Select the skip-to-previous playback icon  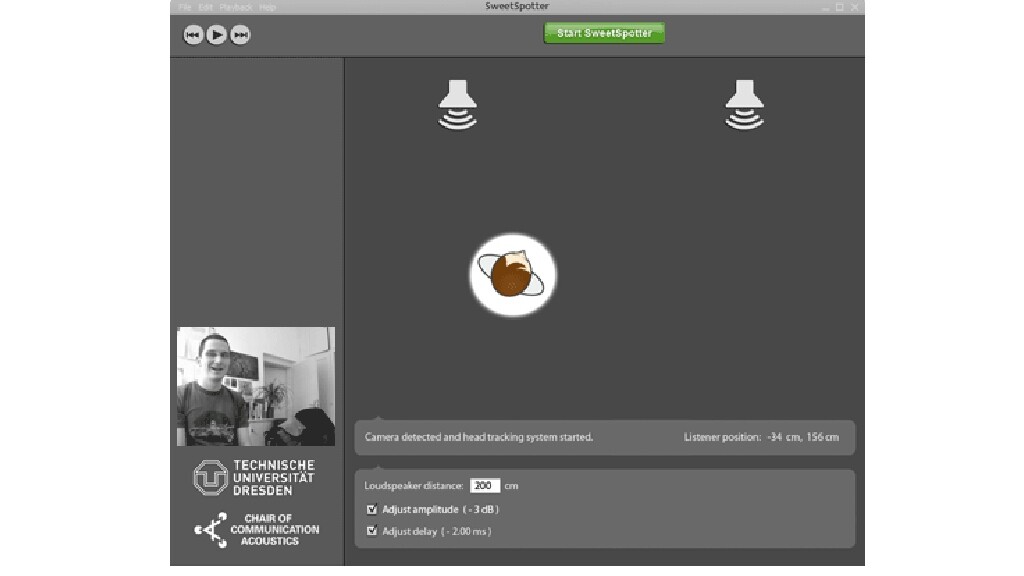pyautogui.click(x=192, y=34)
